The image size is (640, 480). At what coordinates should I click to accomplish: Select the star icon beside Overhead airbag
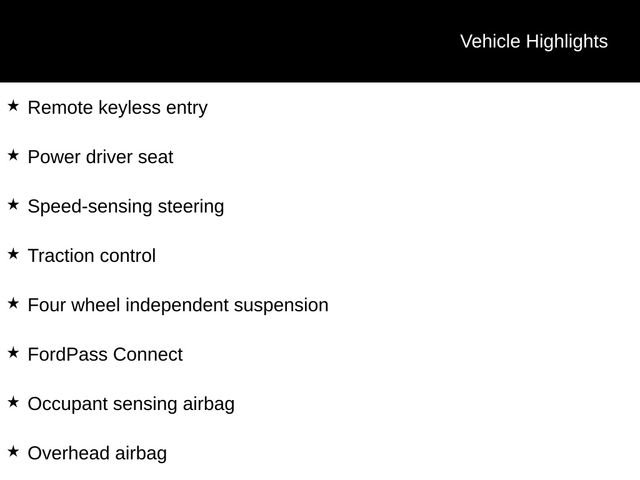tap(13, 452)
